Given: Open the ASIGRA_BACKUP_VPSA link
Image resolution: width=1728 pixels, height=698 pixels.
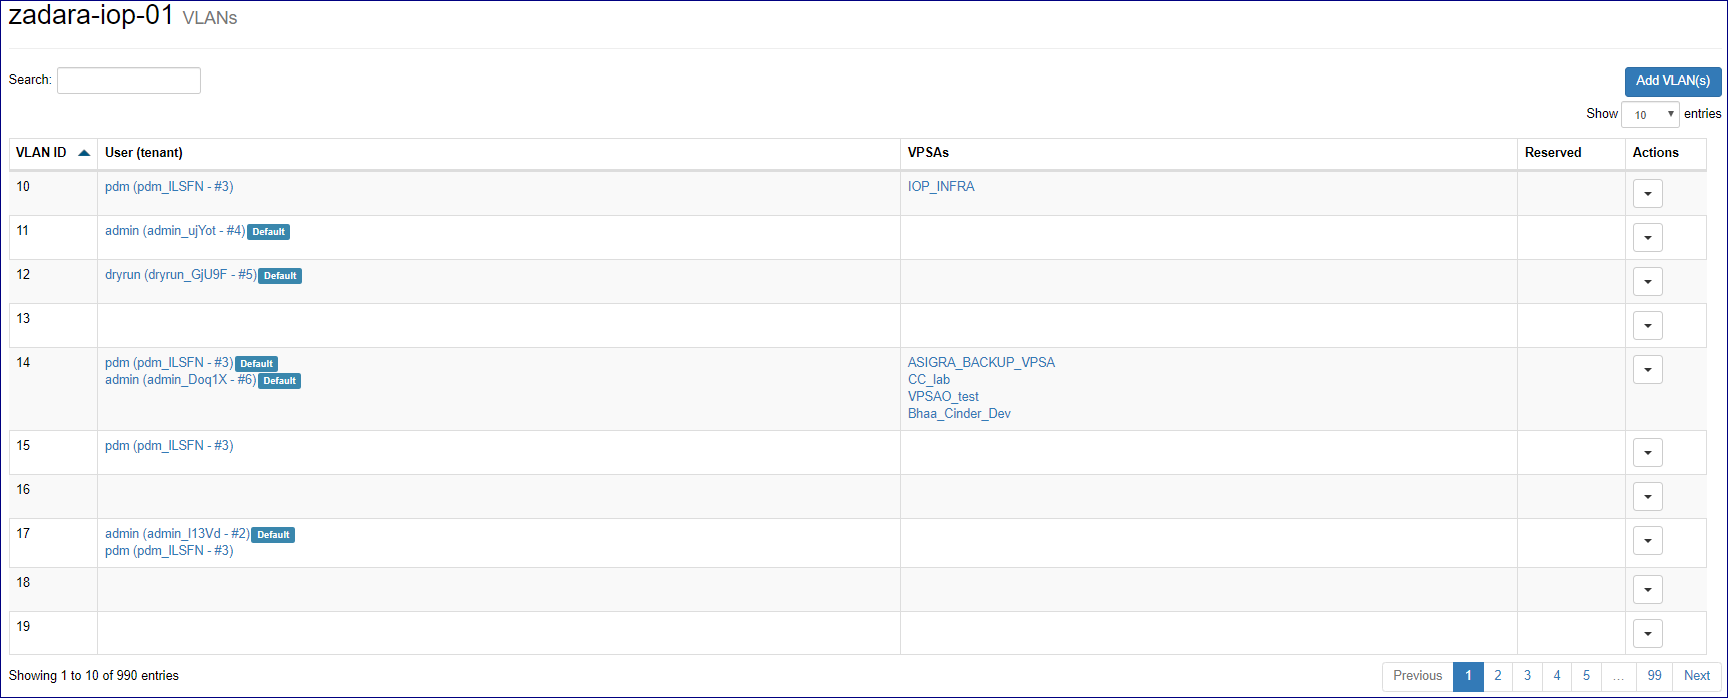Looking at the screenshot, I should click(x=981, y=363).
